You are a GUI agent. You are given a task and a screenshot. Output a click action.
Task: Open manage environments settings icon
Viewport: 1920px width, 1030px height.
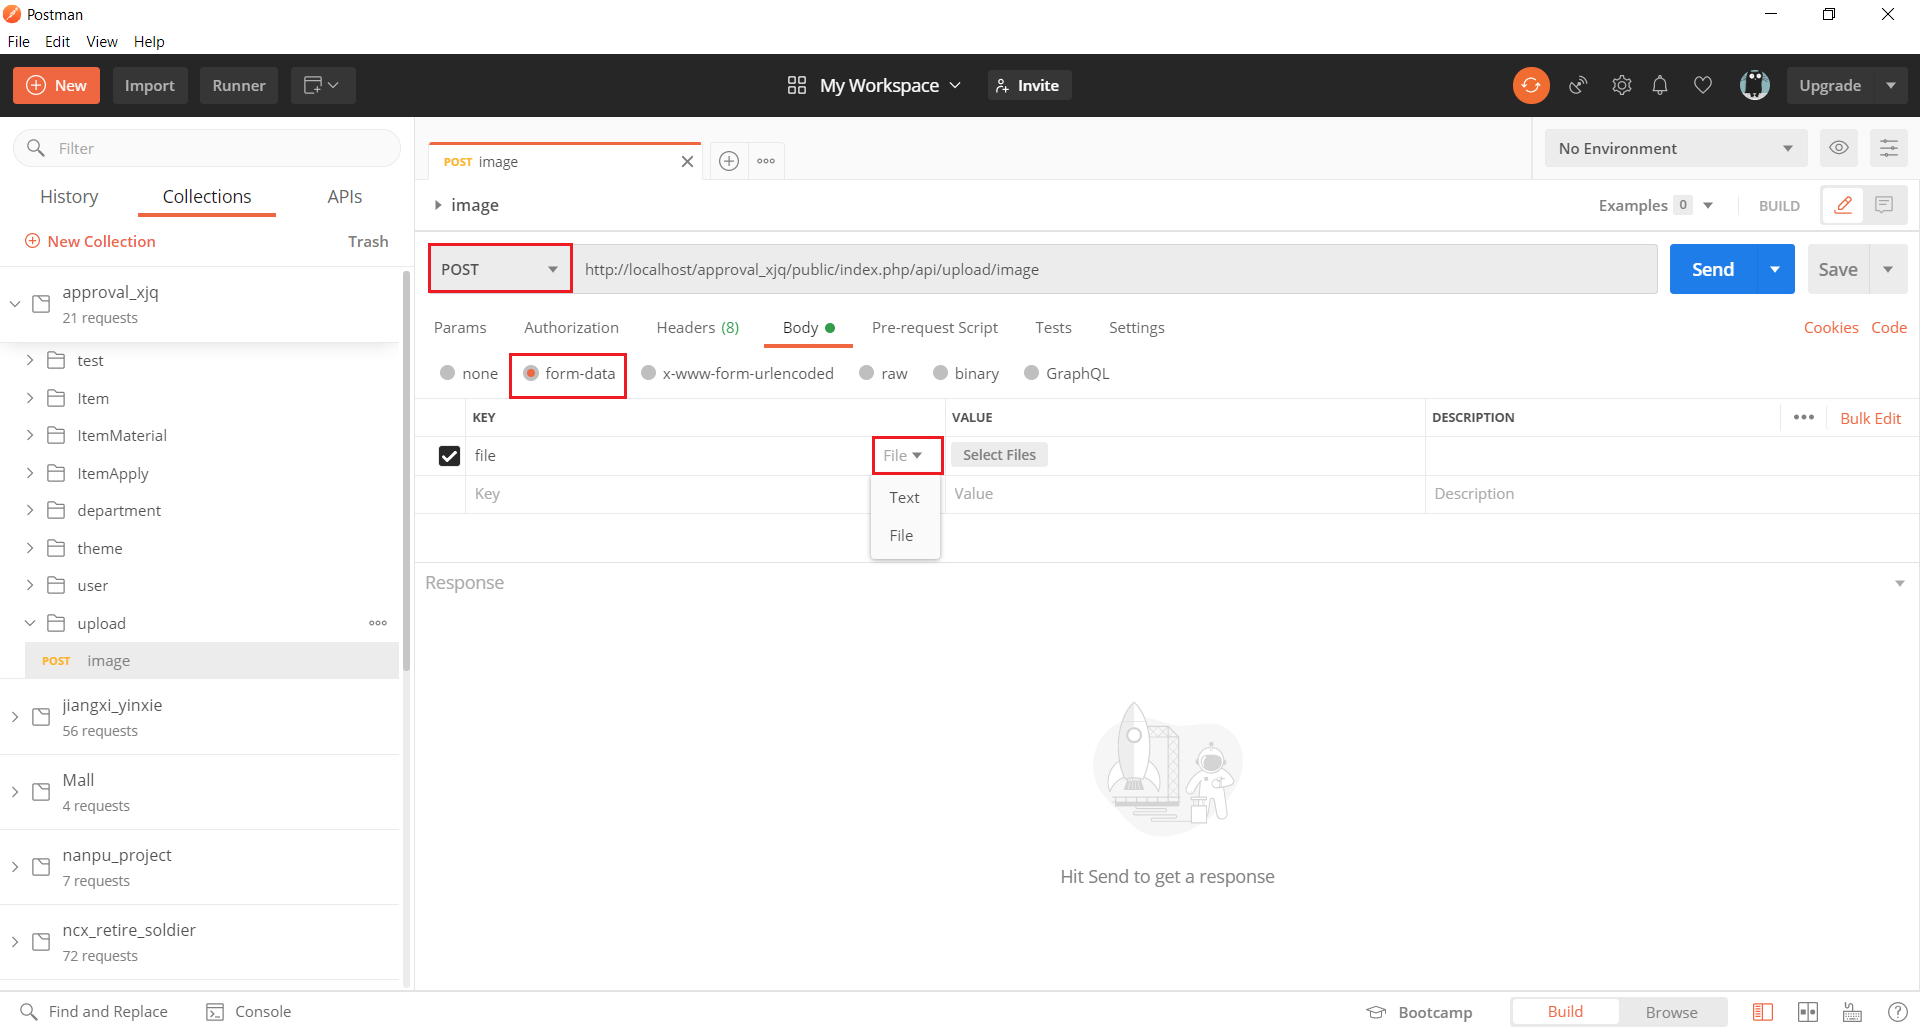pyautogui.click(x=1889, y=148)
